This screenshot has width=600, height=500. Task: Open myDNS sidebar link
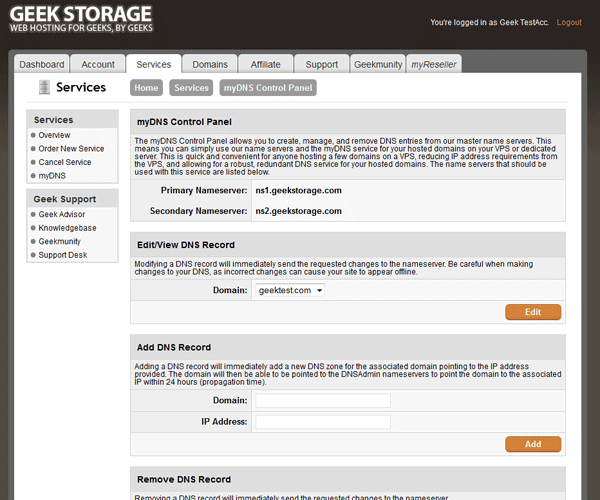click(52, 176)
